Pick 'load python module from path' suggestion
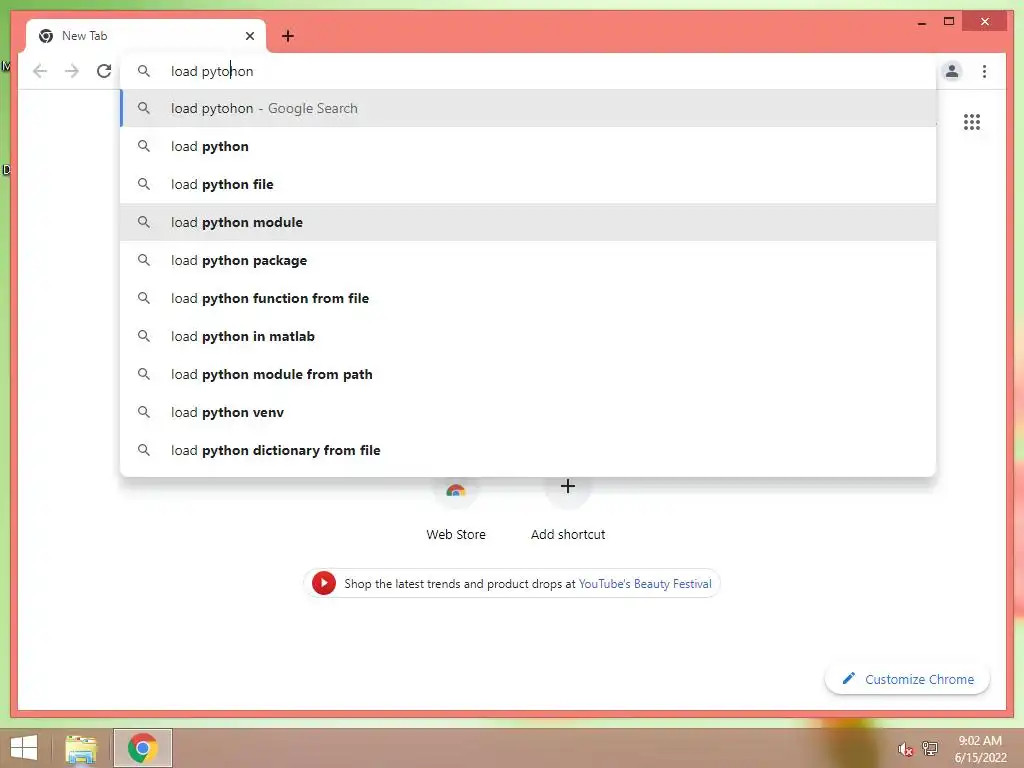This screenshot has height=768, width=1024. pyautogui.click(x=528, y=374)
